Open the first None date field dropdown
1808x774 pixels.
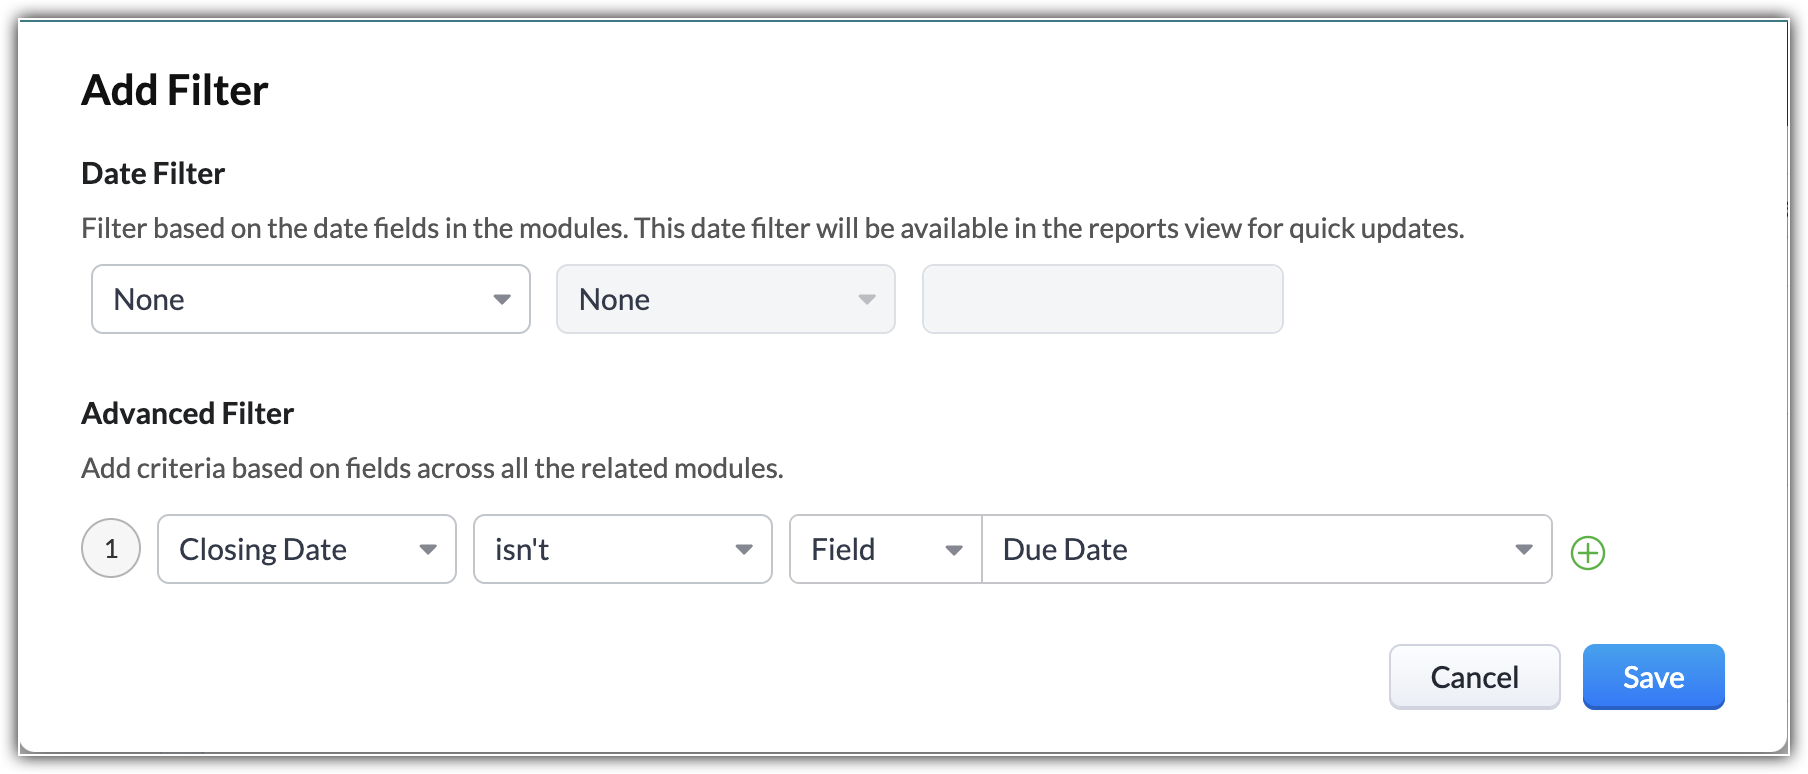(311, 299)
